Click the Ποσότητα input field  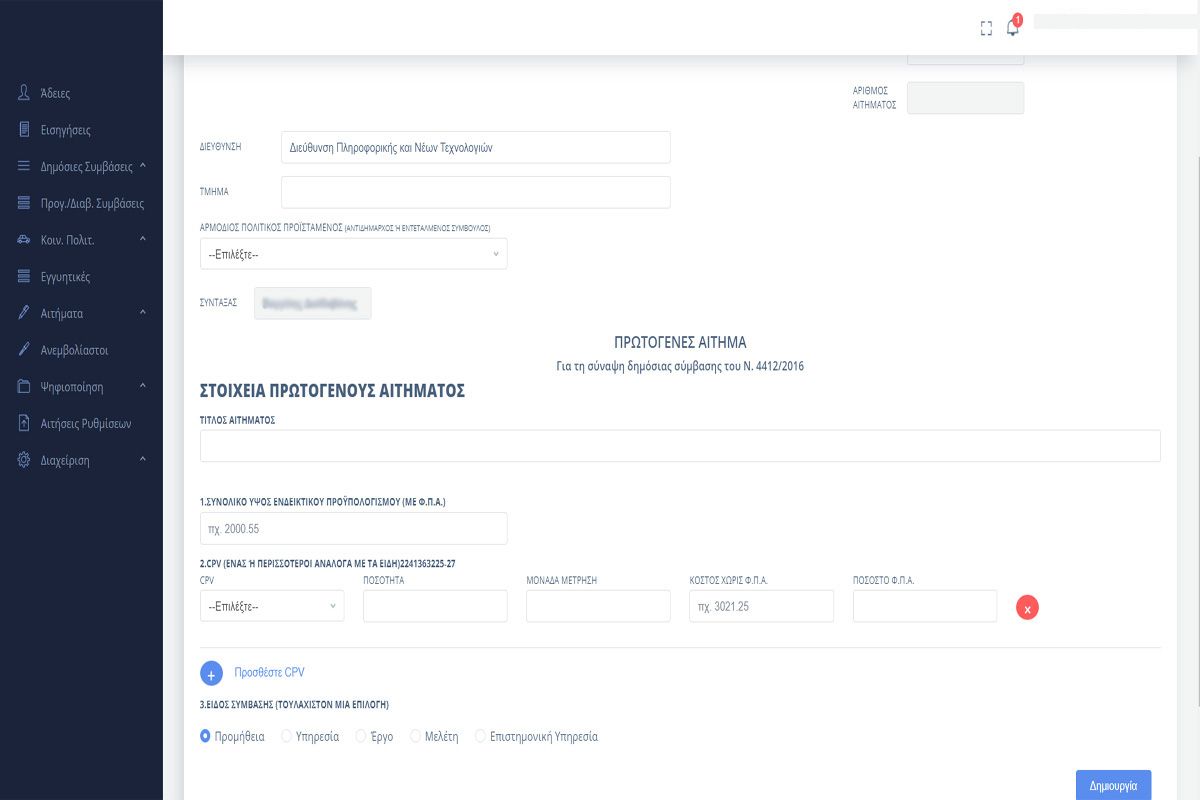pyautogui.click(x=435, y=606)
